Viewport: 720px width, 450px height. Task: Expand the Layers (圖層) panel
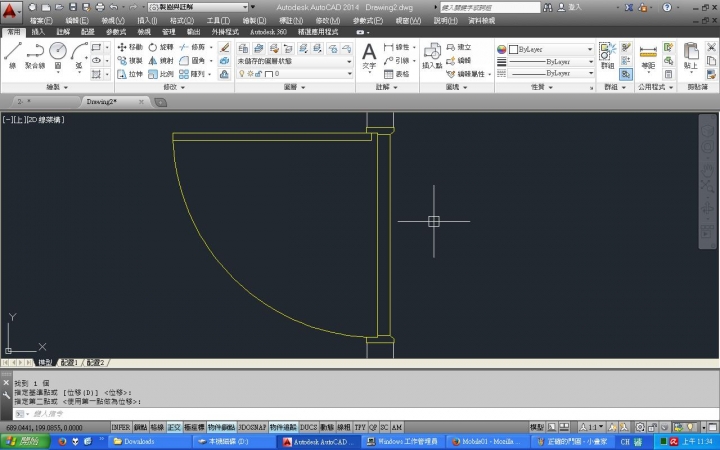click(294, 87)
